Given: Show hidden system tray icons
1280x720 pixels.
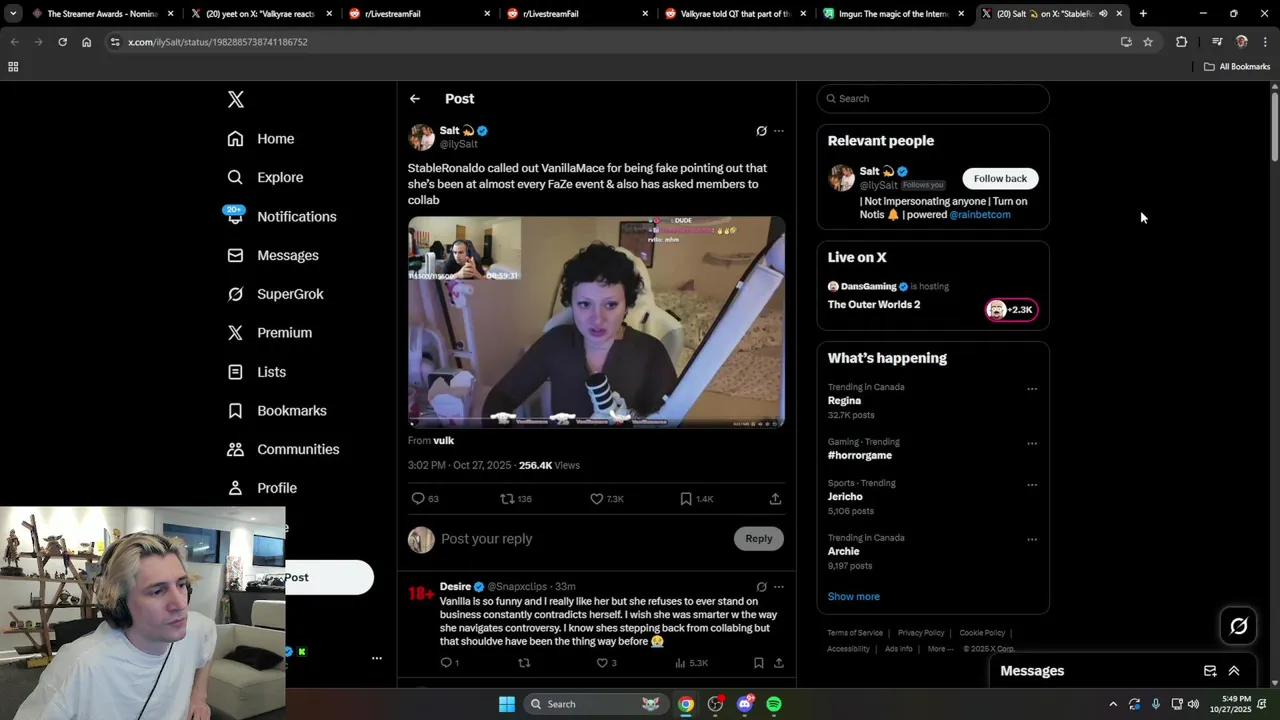Looking at the screenshot, I should click(x=1113, y=704).
